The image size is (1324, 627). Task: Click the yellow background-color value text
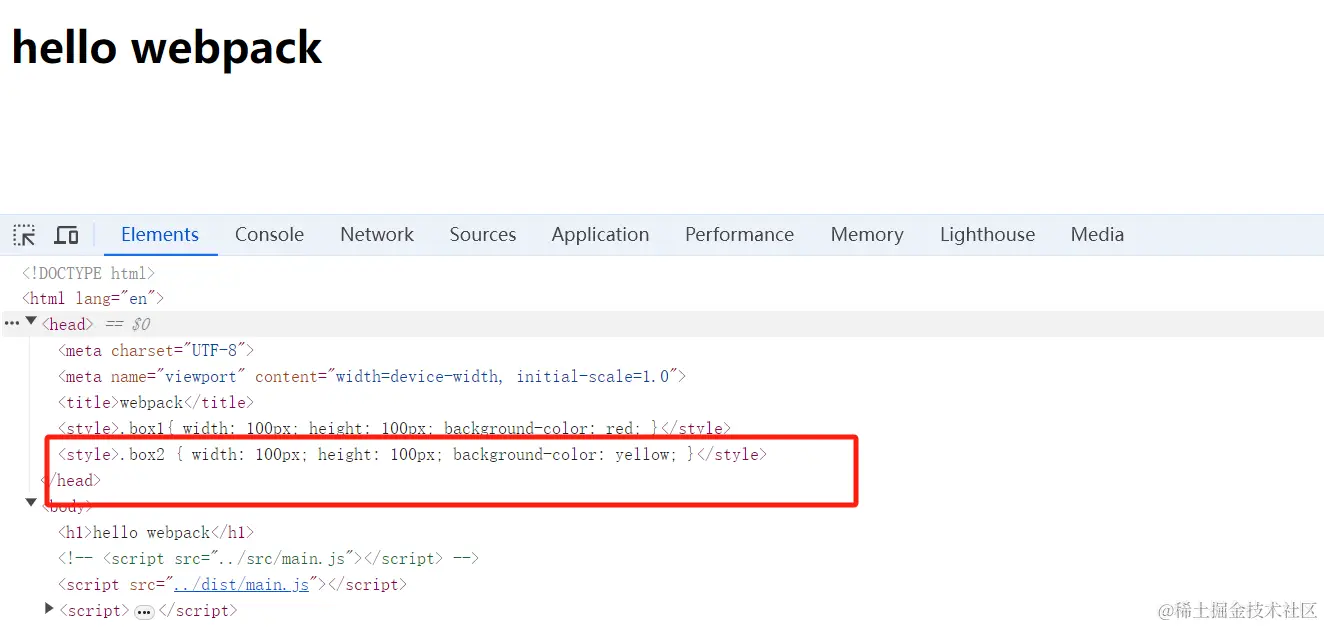click(642, 455)
